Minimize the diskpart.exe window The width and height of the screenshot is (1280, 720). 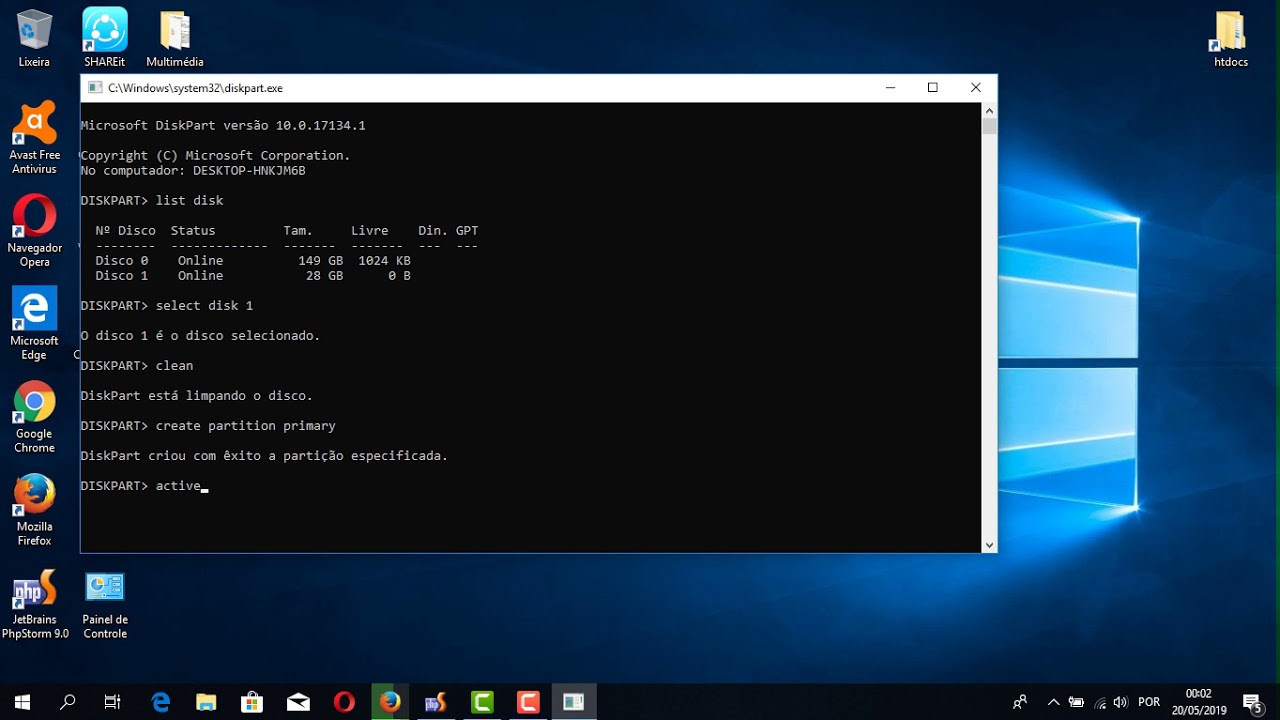pyautogui.click(x=890, y=88)
